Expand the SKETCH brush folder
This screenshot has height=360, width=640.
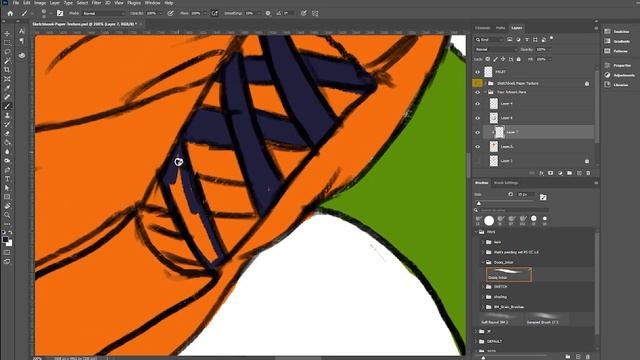click(483, 287)
